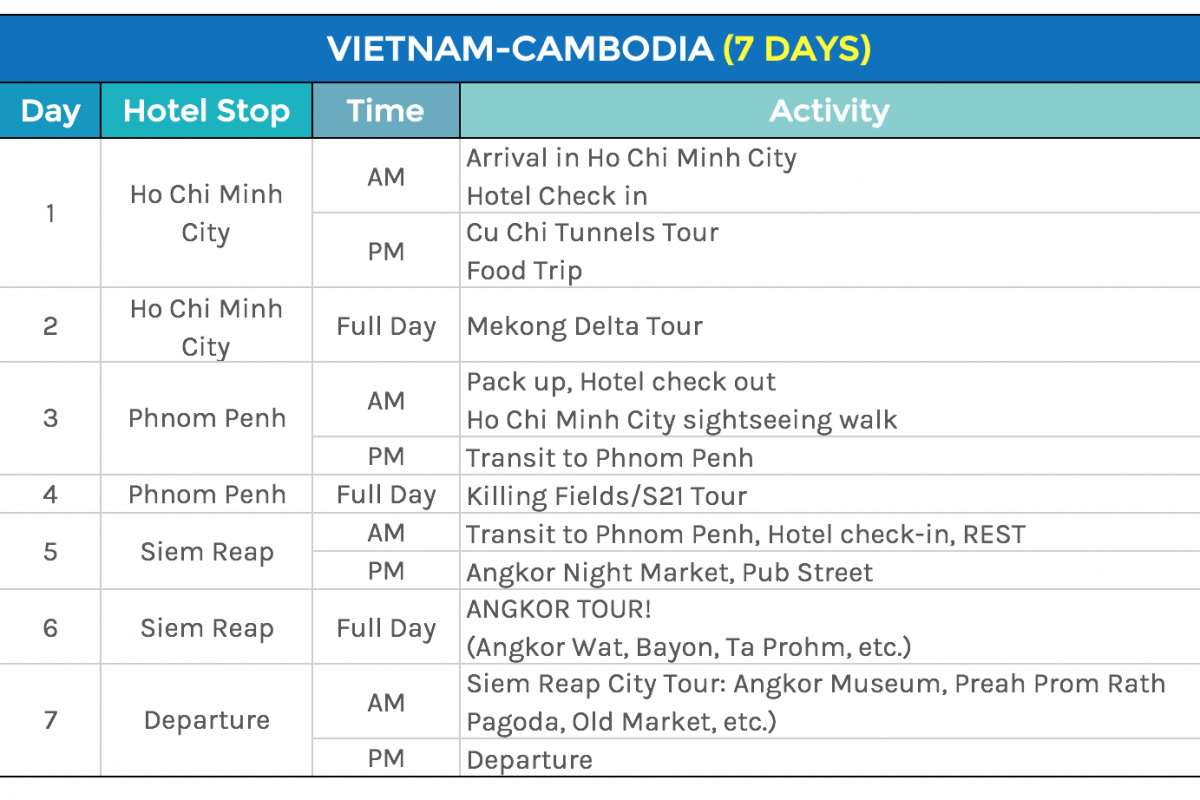
Task: Select the 'Killing Fields/S21 Tour' cell
Action: pyautogui.click(x=606, y=496)
